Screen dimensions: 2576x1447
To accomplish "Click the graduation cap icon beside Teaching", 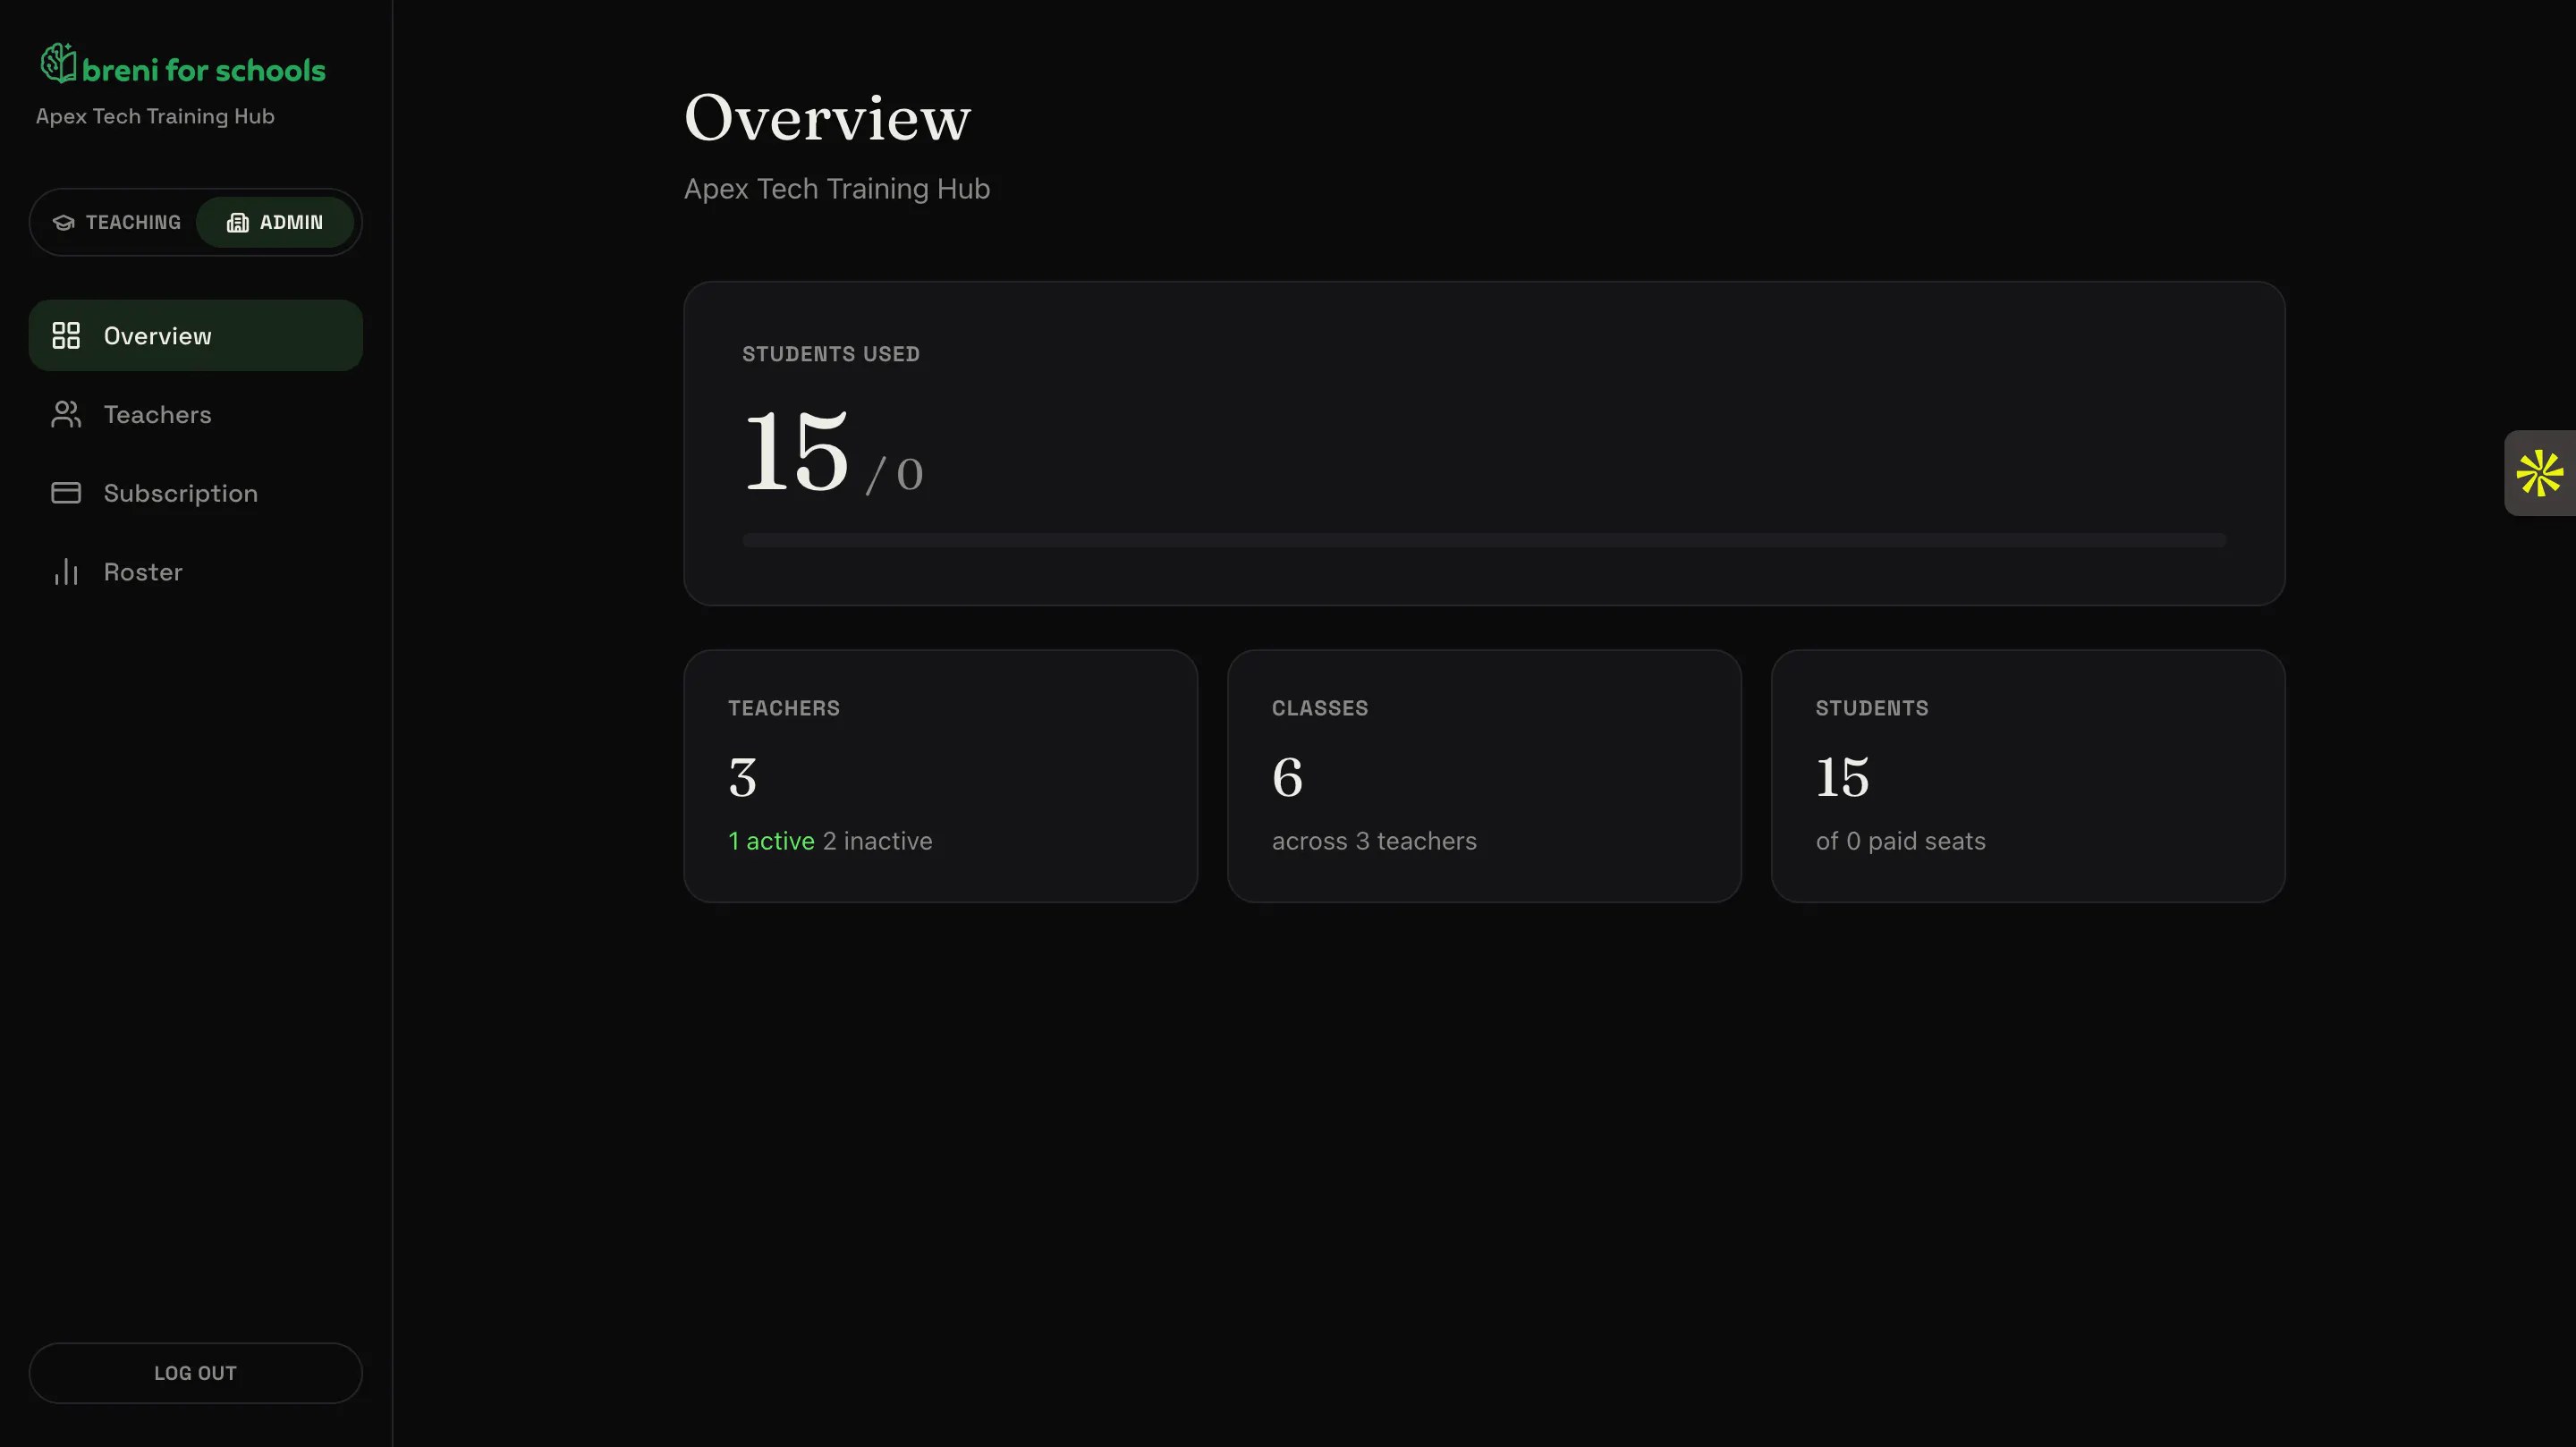I will [64, 223].
